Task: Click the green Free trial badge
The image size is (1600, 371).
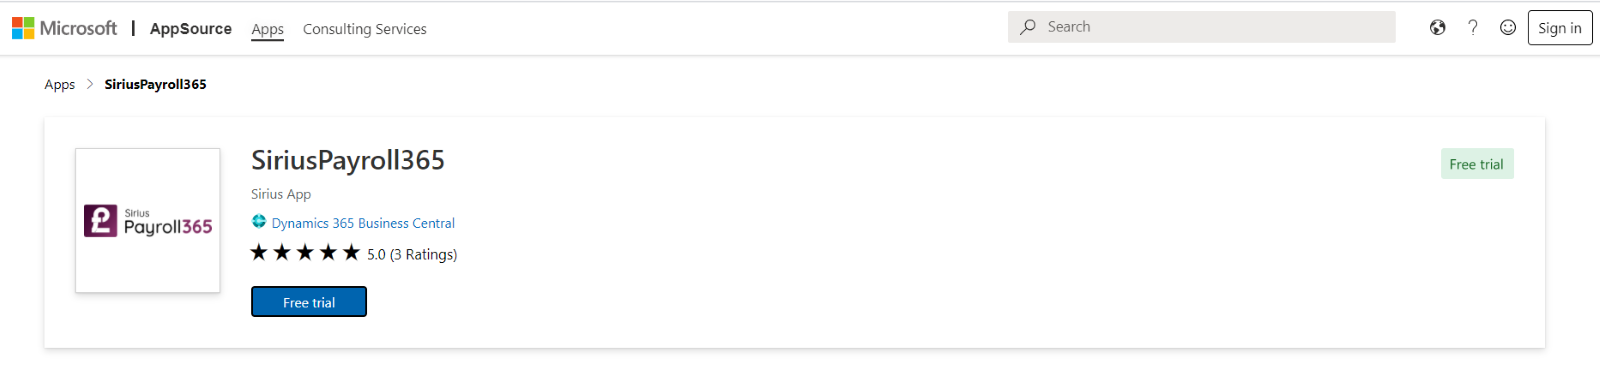Action: [x=1477, y=164]
